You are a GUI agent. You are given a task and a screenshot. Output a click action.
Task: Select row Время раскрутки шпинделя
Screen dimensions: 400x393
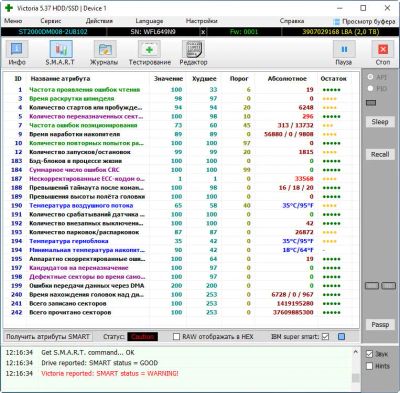point(182,99)
